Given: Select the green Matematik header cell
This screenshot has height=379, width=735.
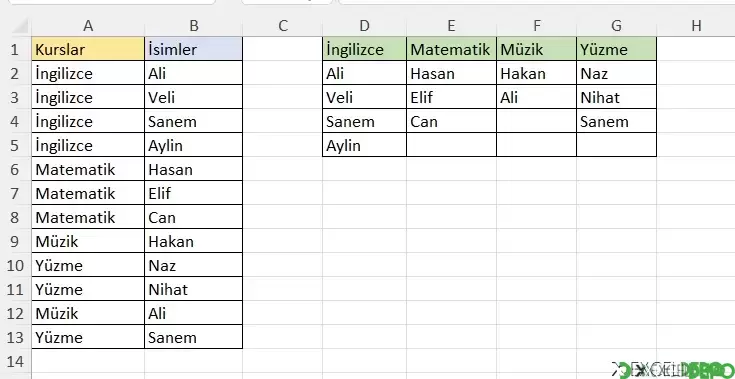Looking at the screenshot, I should pos(451,49).
